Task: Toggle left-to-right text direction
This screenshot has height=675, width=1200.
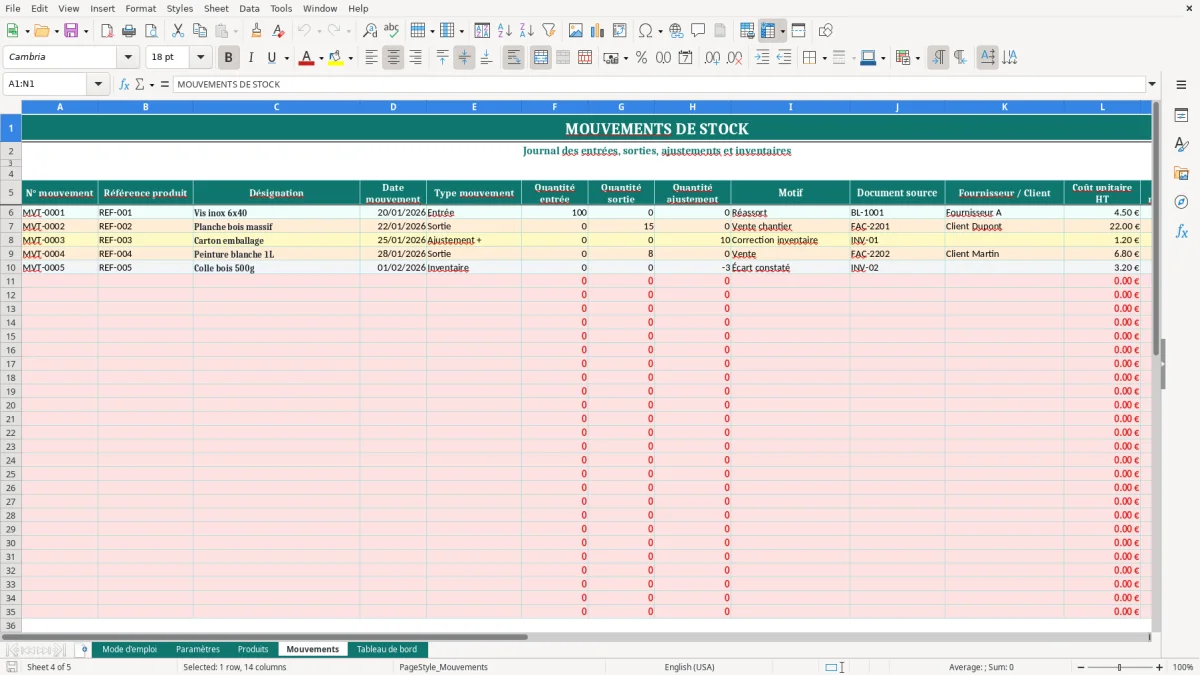Action: tap(938, 58)
